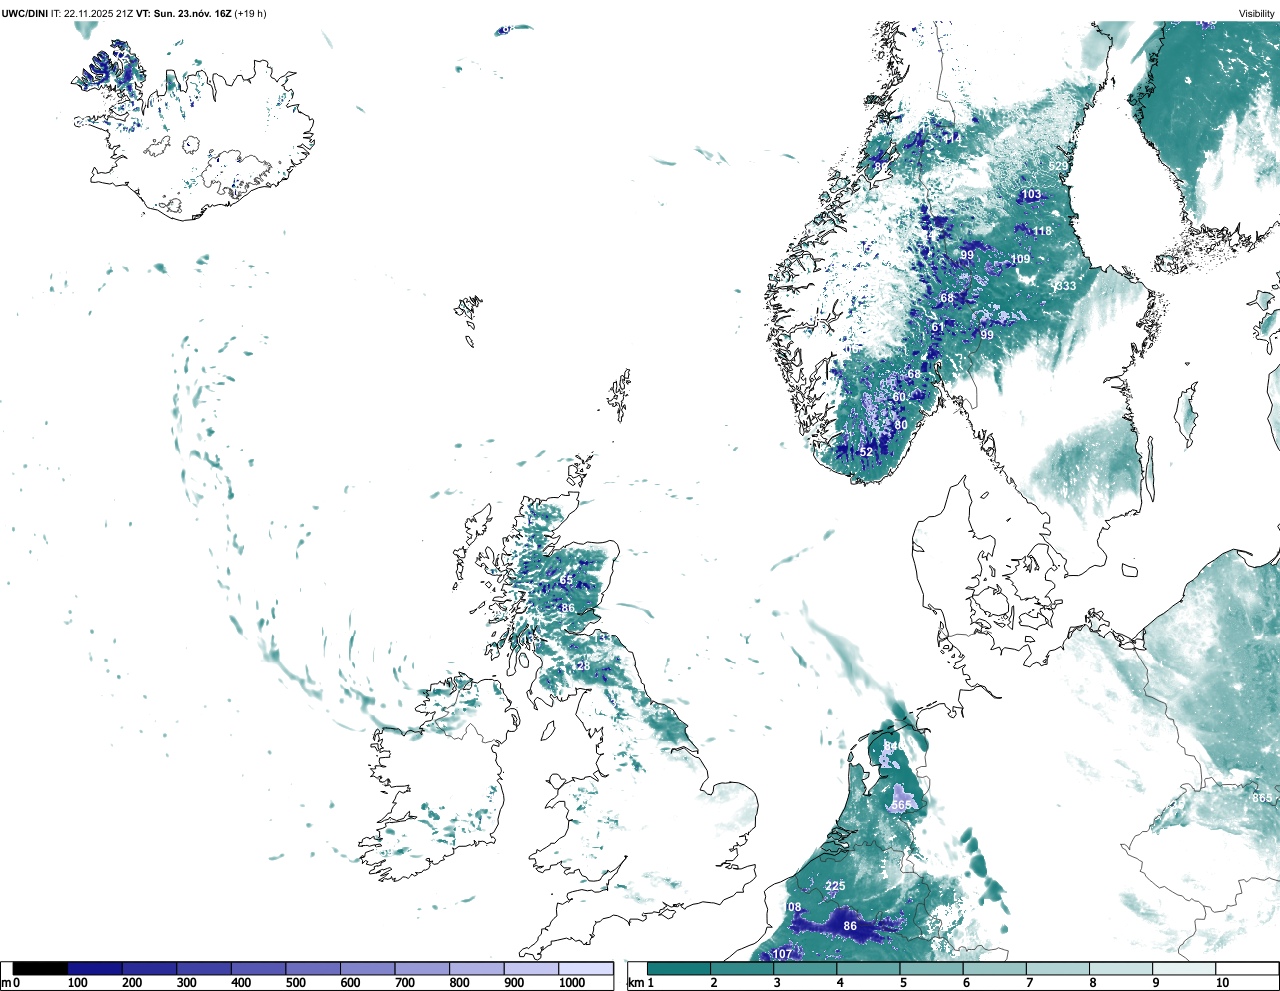Select the 2 to 3 km legend swatch
Viewport: 1280px width, 991px height.
click(x=742, y=969)
